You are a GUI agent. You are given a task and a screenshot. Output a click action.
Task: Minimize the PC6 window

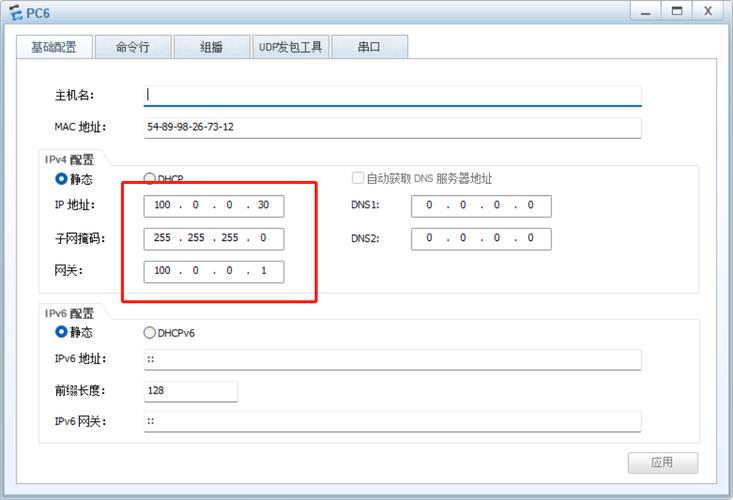pyautogui.click(x=646, y=11)
